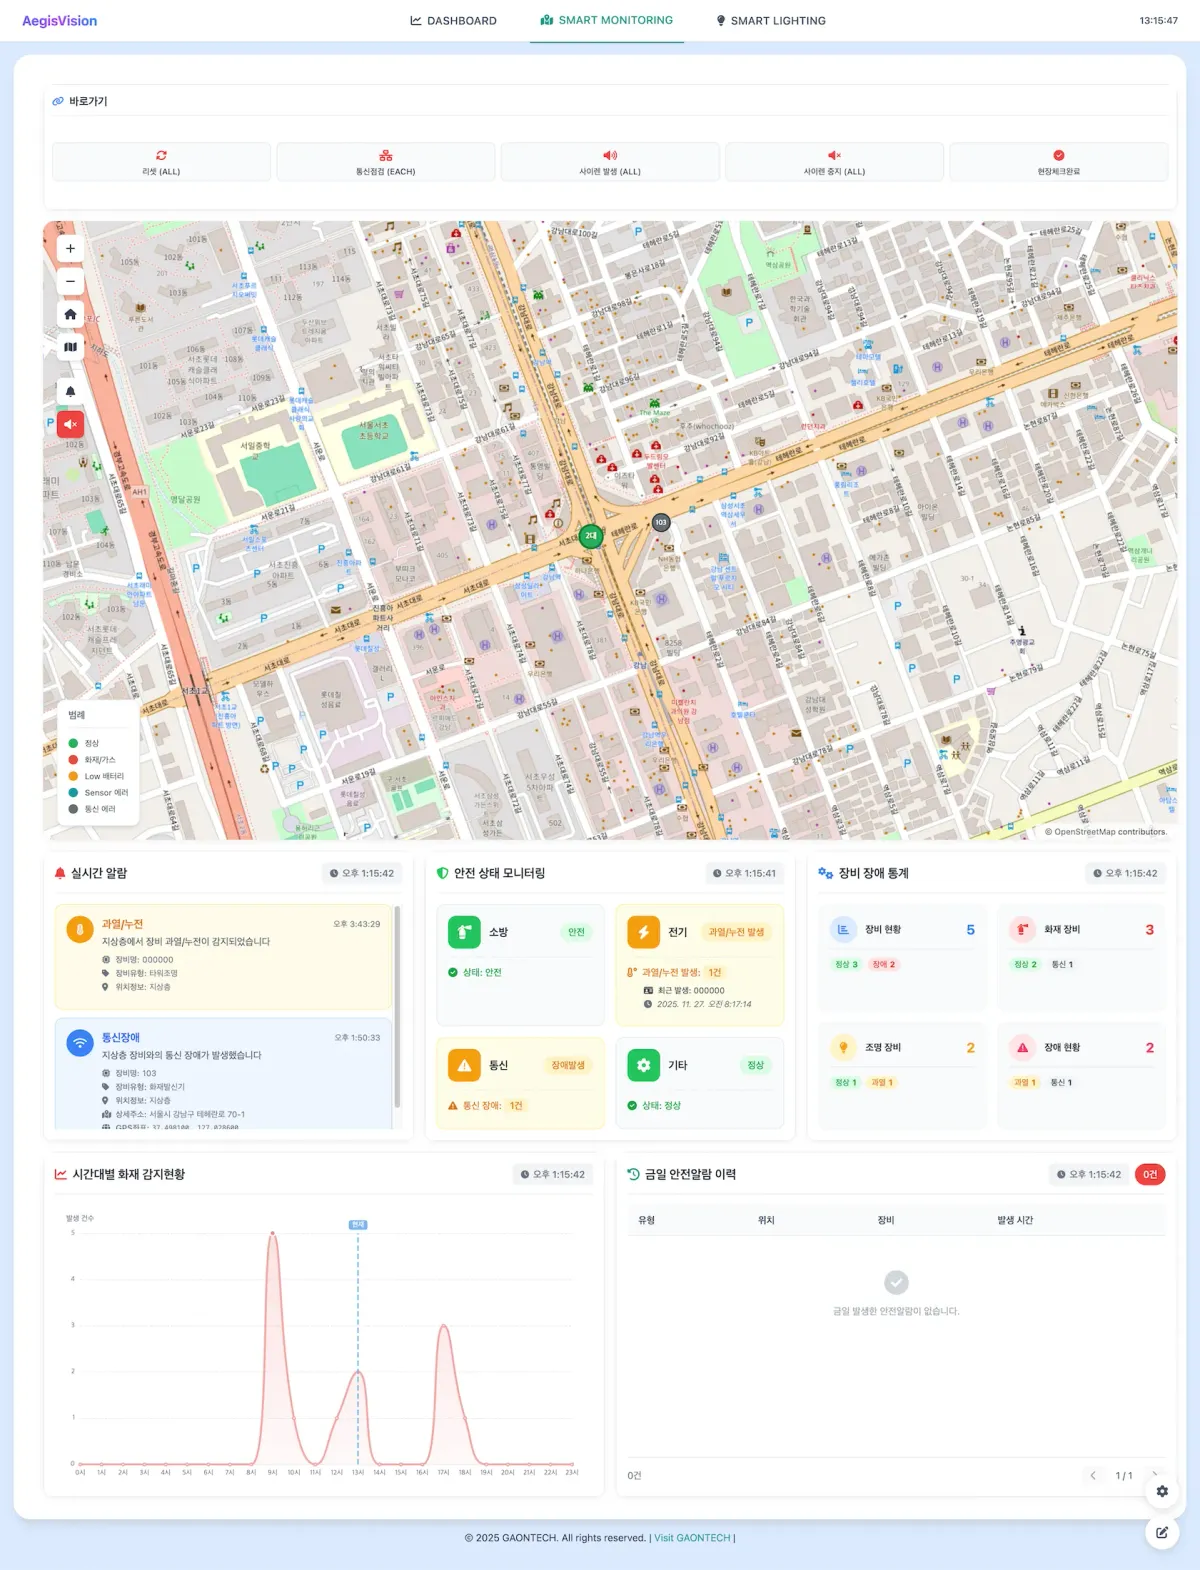Toggle the red siren mute button

pyautogui.click(x=70, y=424)
